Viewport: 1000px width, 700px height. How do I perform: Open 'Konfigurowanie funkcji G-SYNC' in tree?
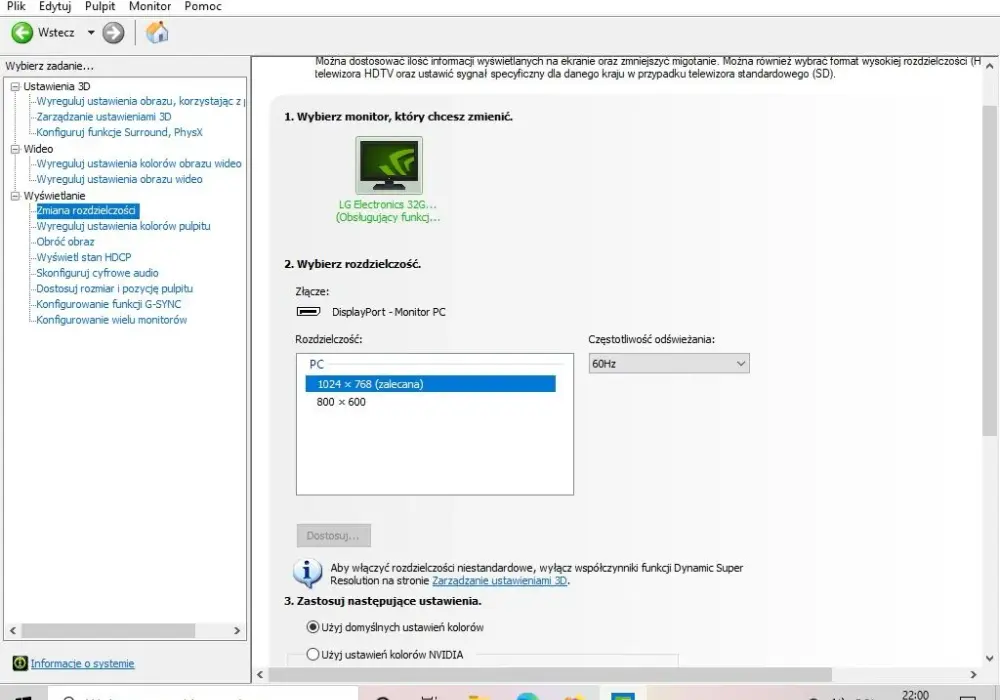[x=108, y=304]
